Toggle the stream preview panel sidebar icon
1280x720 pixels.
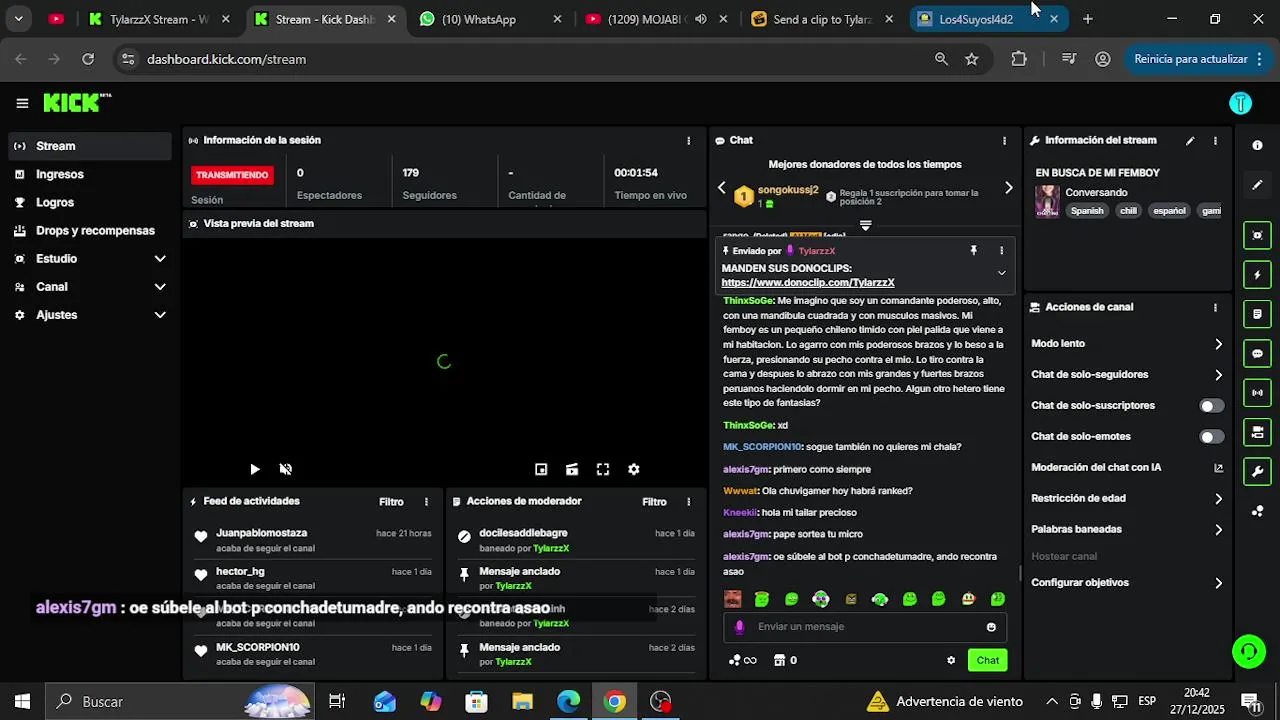click(x=1257, y=236)
